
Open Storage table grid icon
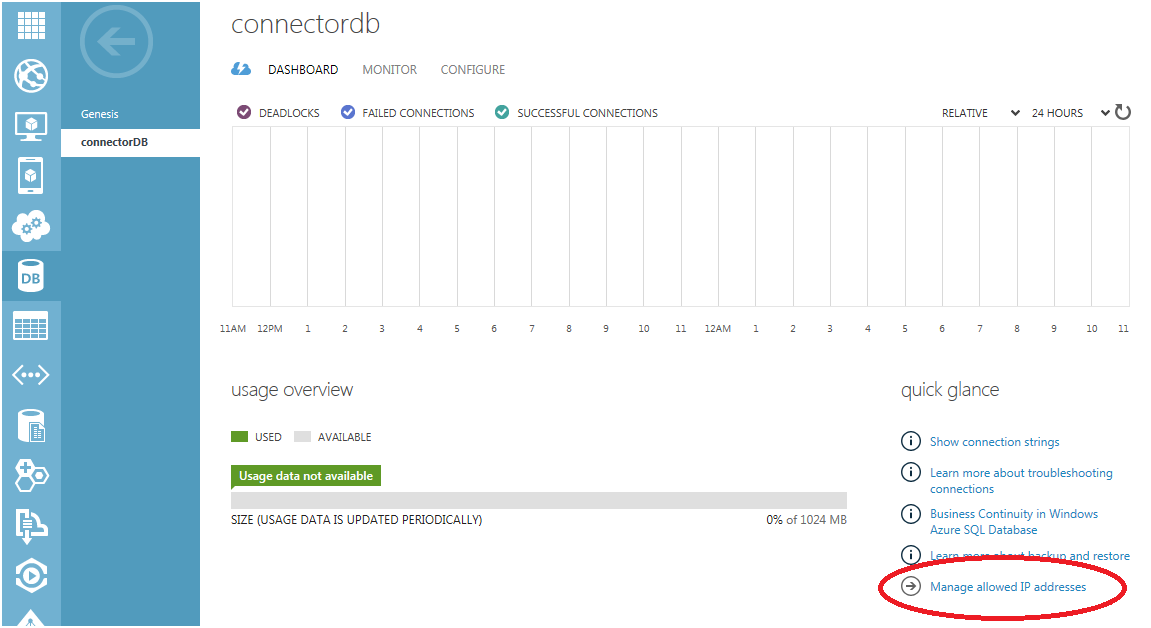30,327
